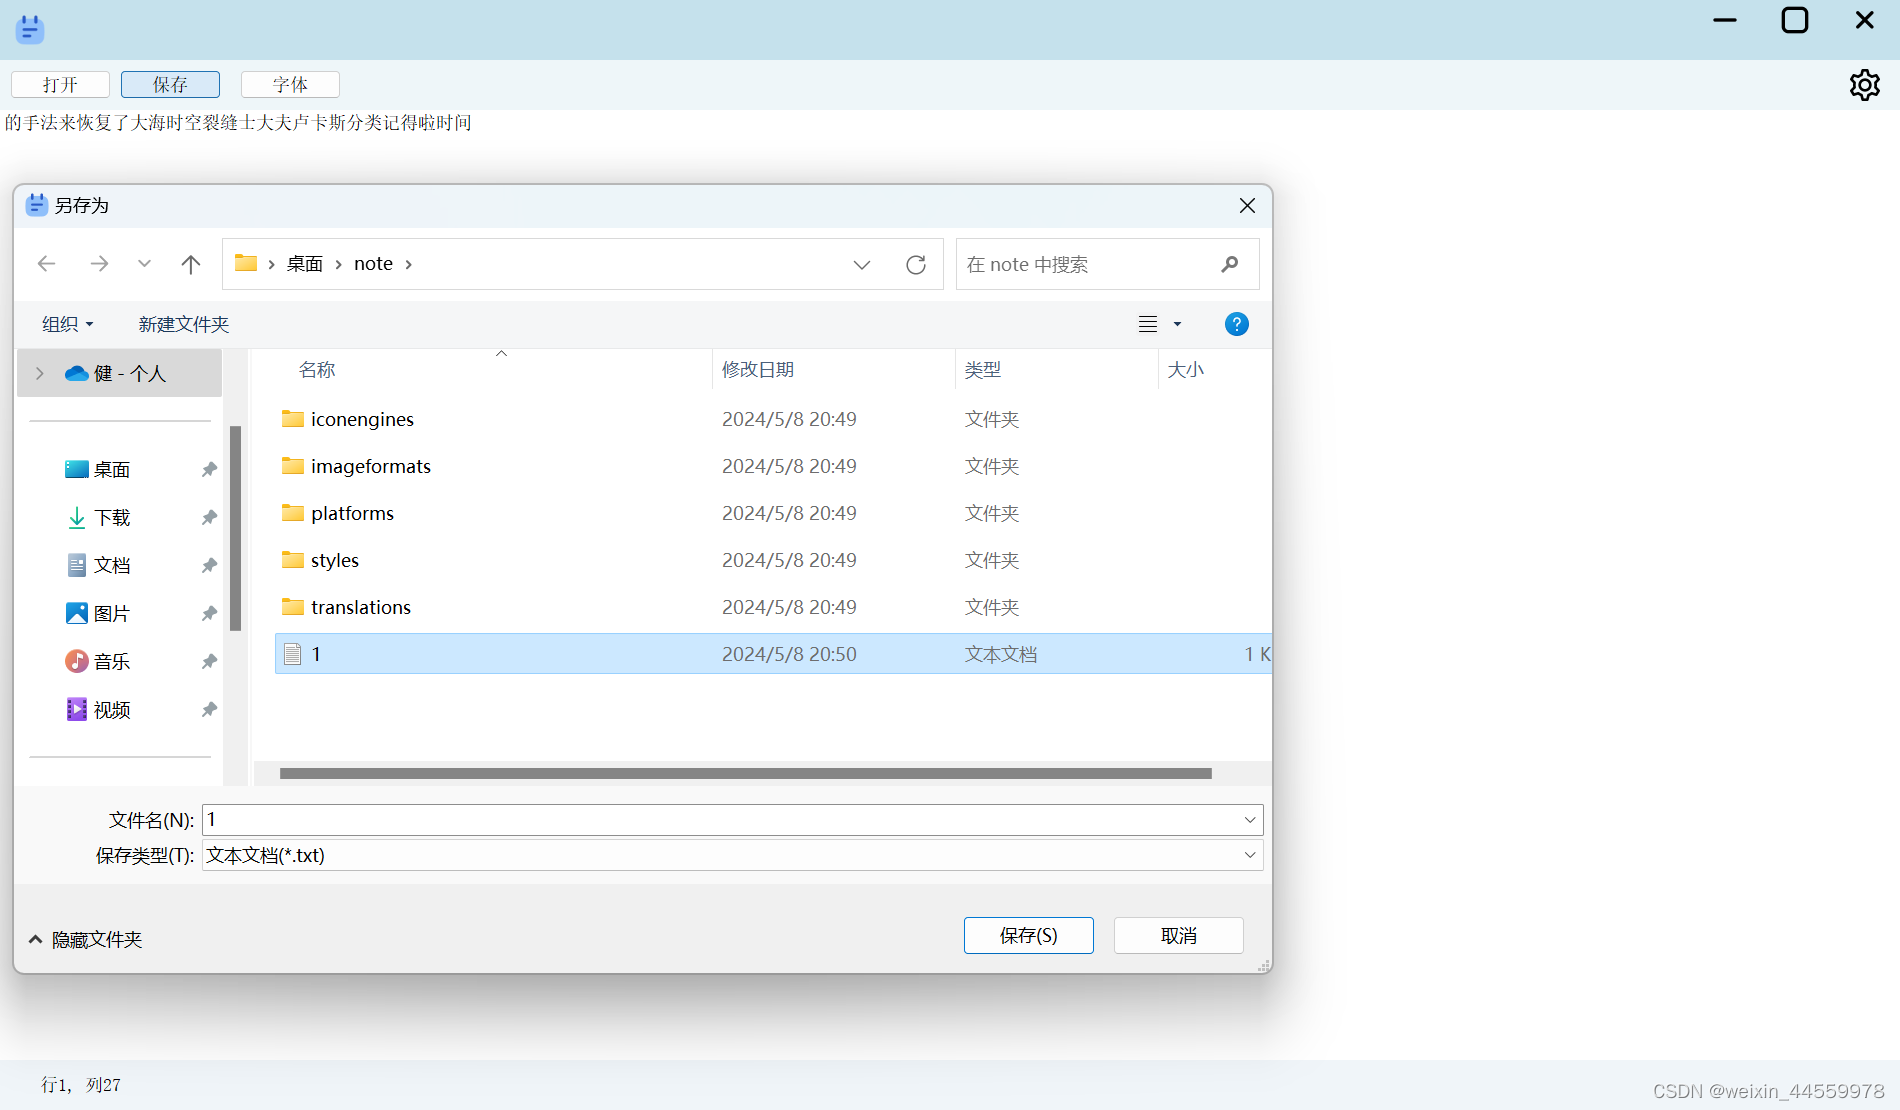Expand the 健 - 个人 OneDrive tree item
Screen dimensions: 1900x1110
click(38, 372)
